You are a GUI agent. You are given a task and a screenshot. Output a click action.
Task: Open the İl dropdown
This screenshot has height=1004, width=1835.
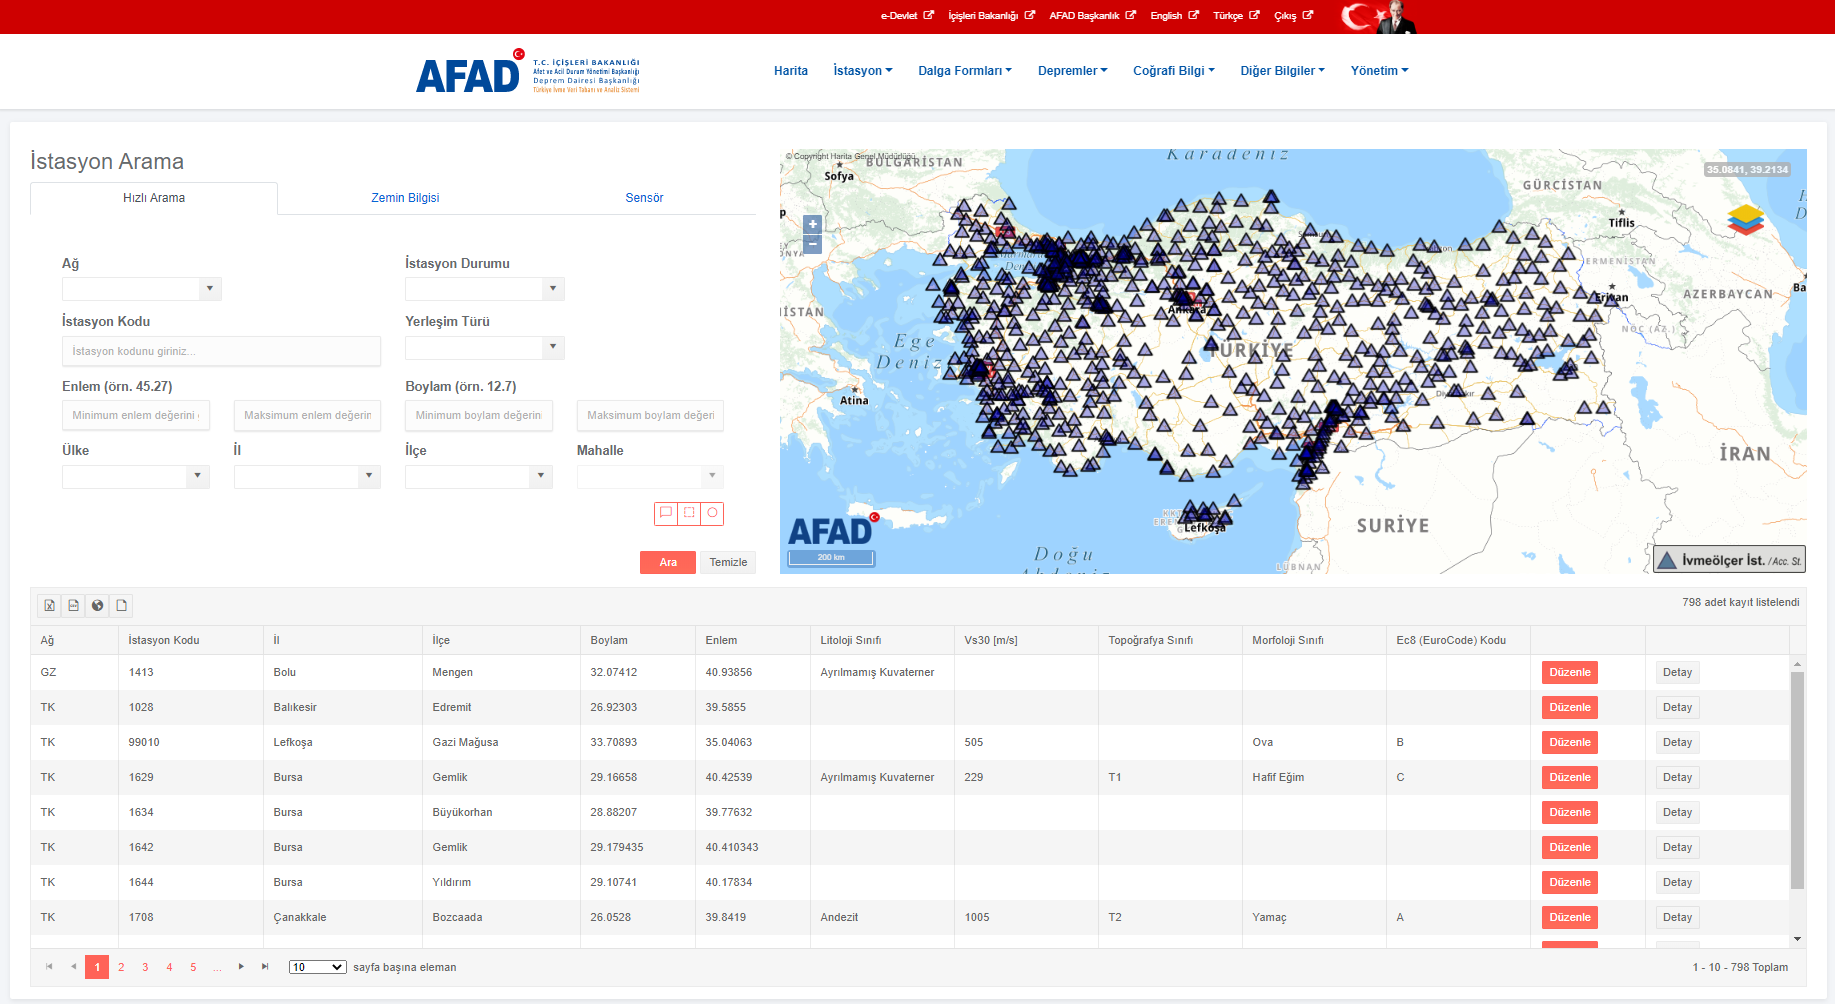coord(369,476)
